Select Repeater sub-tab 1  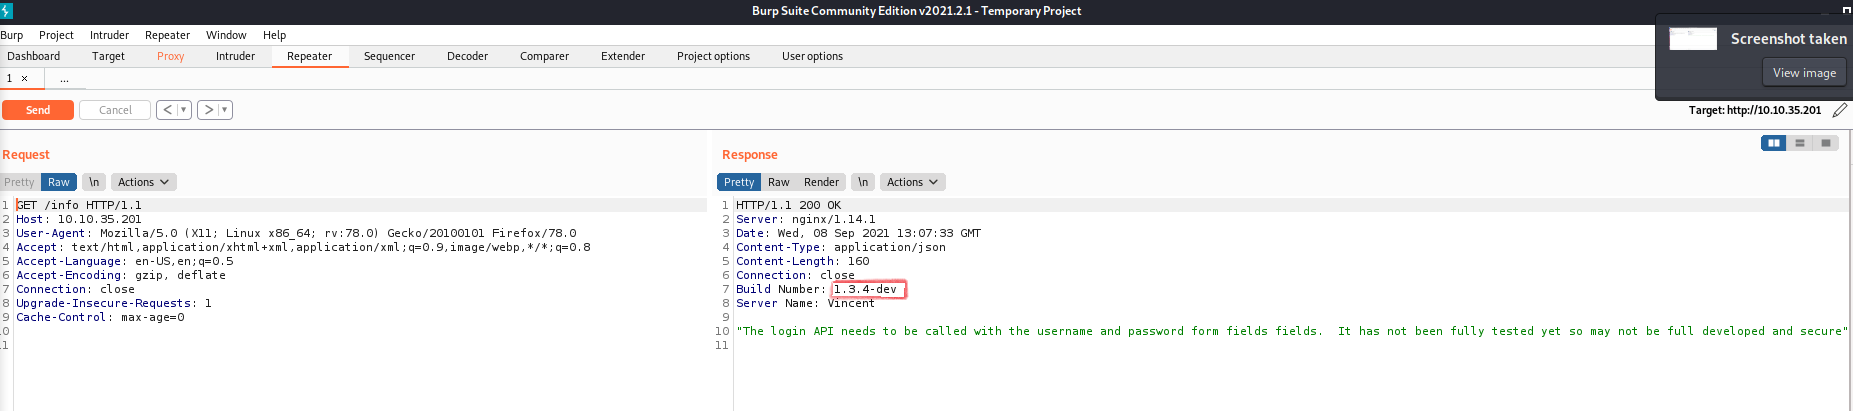click(x=10, y=78)
